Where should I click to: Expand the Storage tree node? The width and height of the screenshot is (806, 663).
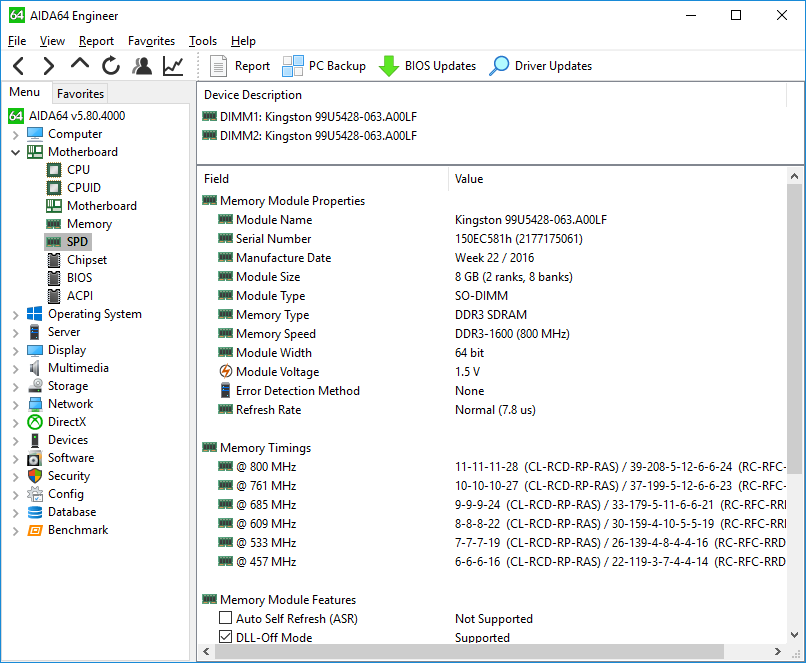(x=15, y=386)
